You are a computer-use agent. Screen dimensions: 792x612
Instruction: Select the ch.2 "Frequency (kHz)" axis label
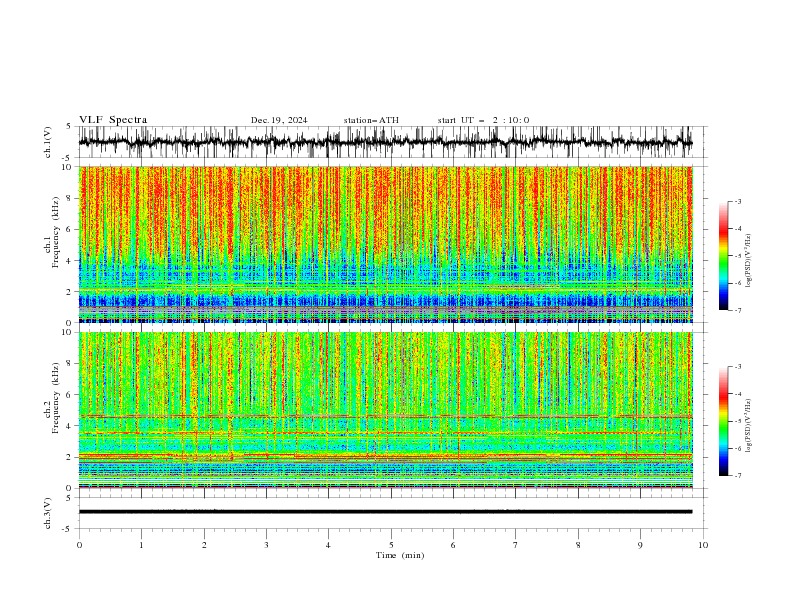tap(56, 397)
